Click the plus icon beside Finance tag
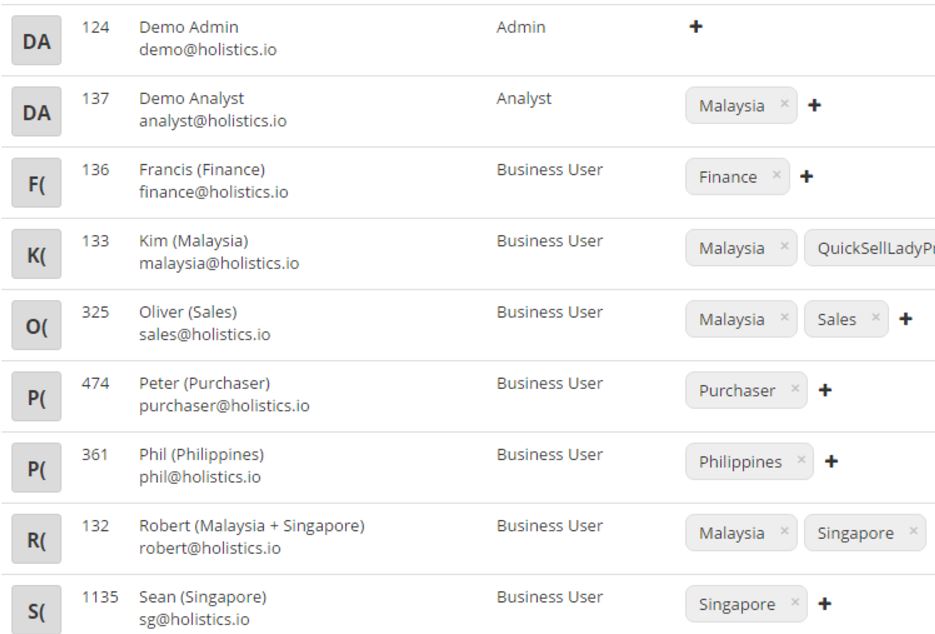Screen dimensions: 935x634 click(x=806, y=176)
